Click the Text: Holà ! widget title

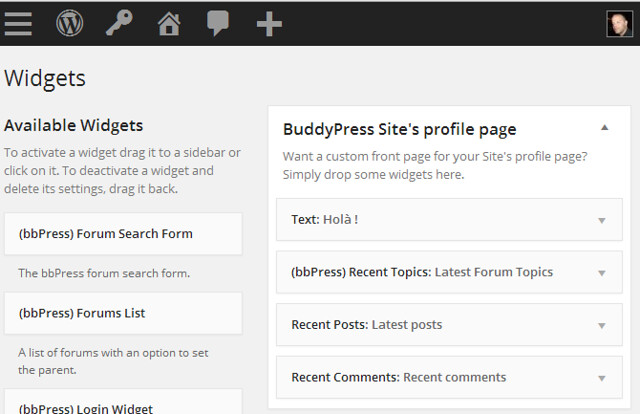[324, 220]
